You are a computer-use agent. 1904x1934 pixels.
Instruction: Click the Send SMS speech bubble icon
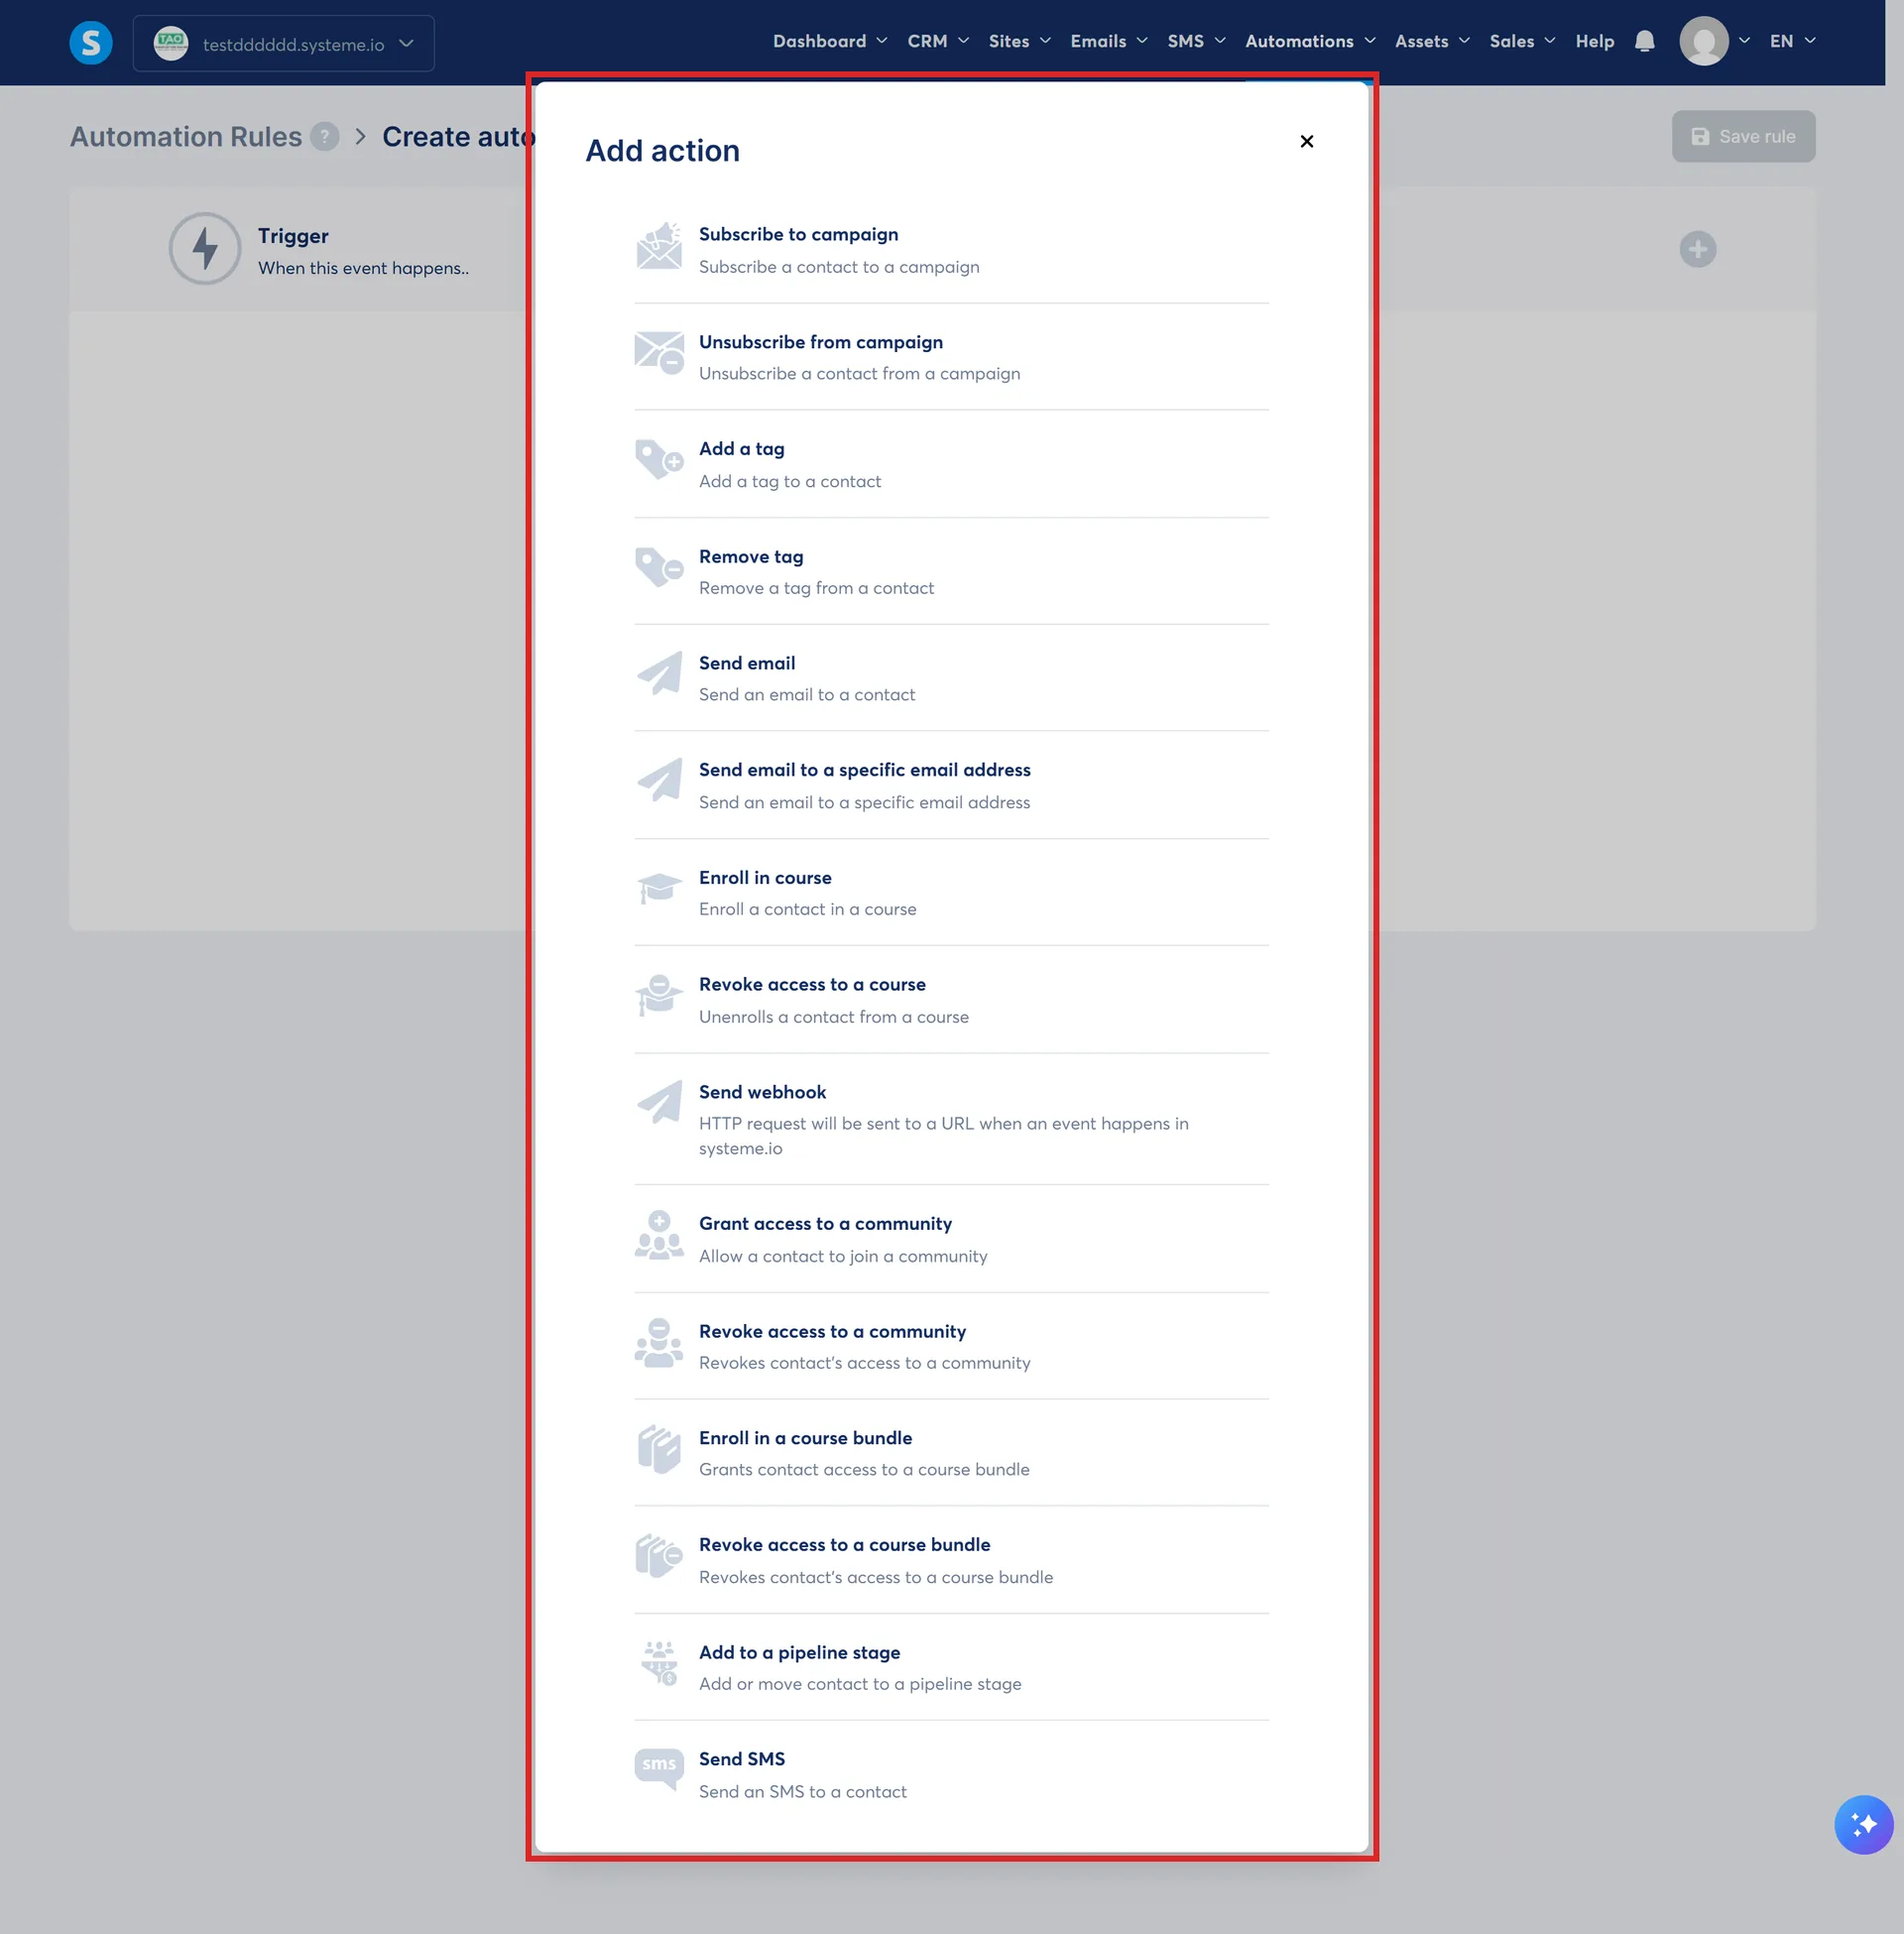(x=659, y=1771)
